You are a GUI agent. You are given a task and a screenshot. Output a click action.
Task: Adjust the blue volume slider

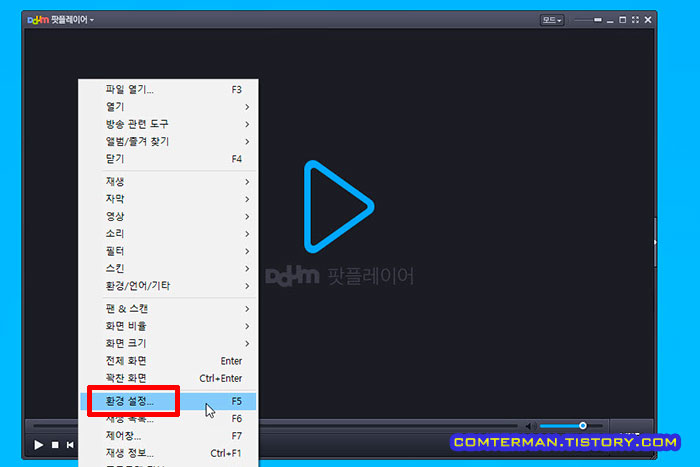tap(570, 426)
